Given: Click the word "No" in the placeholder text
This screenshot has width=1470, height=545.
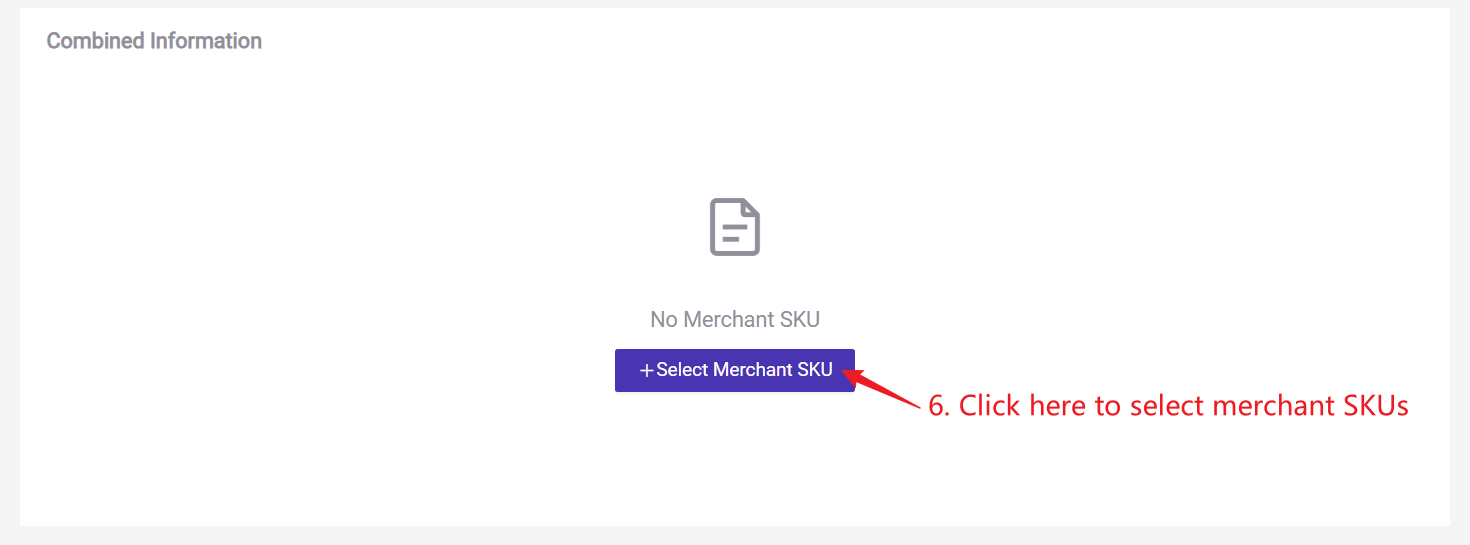Looking at the screenshot, I should pyautogui.click(x=664, y=320).
